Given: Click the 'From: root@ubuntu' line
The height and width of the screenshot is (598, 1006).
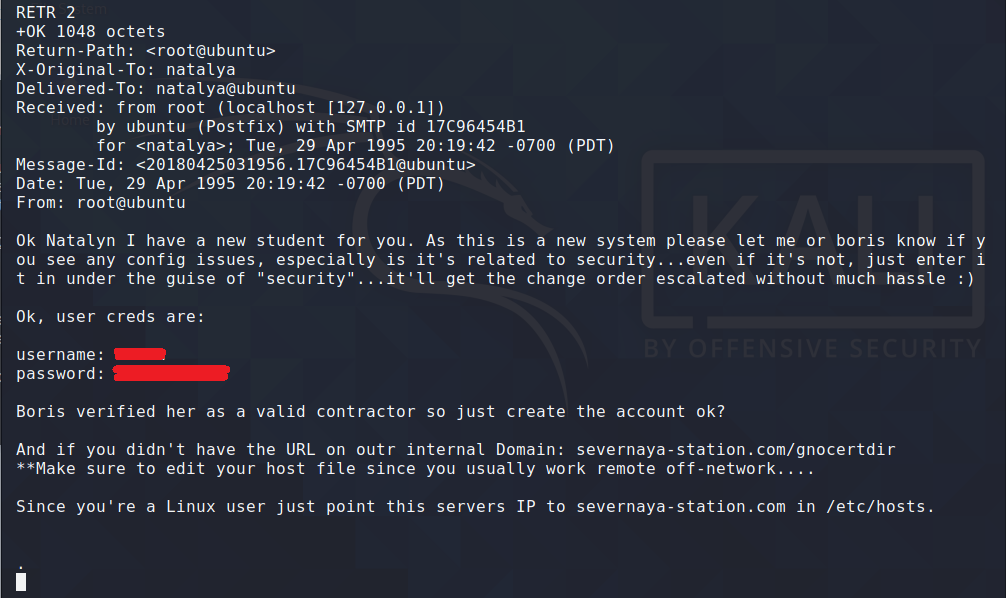Looking at the screenshot, I should click(x=101, y=203).
